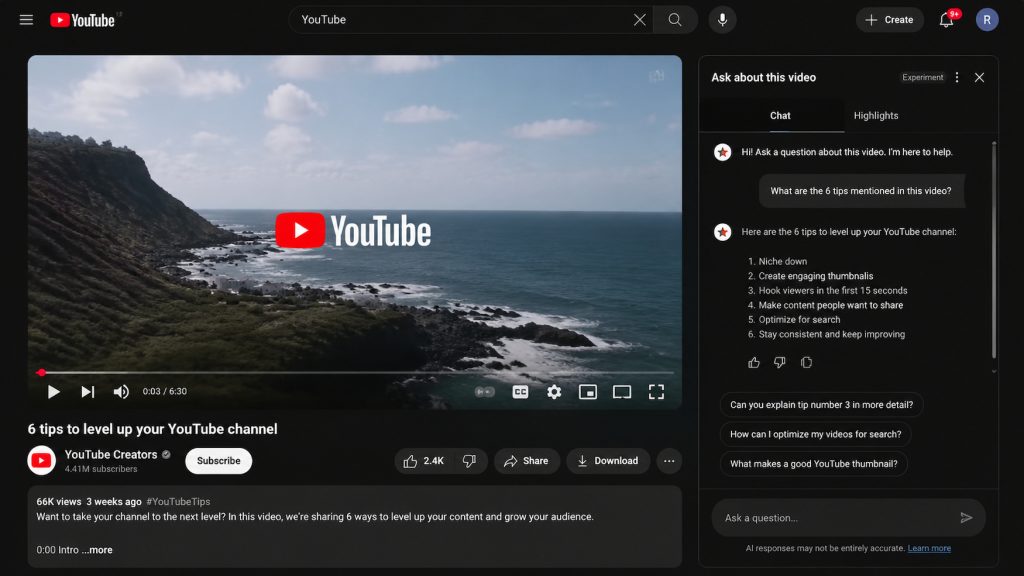Clear the search box text

tap(639, 20)
